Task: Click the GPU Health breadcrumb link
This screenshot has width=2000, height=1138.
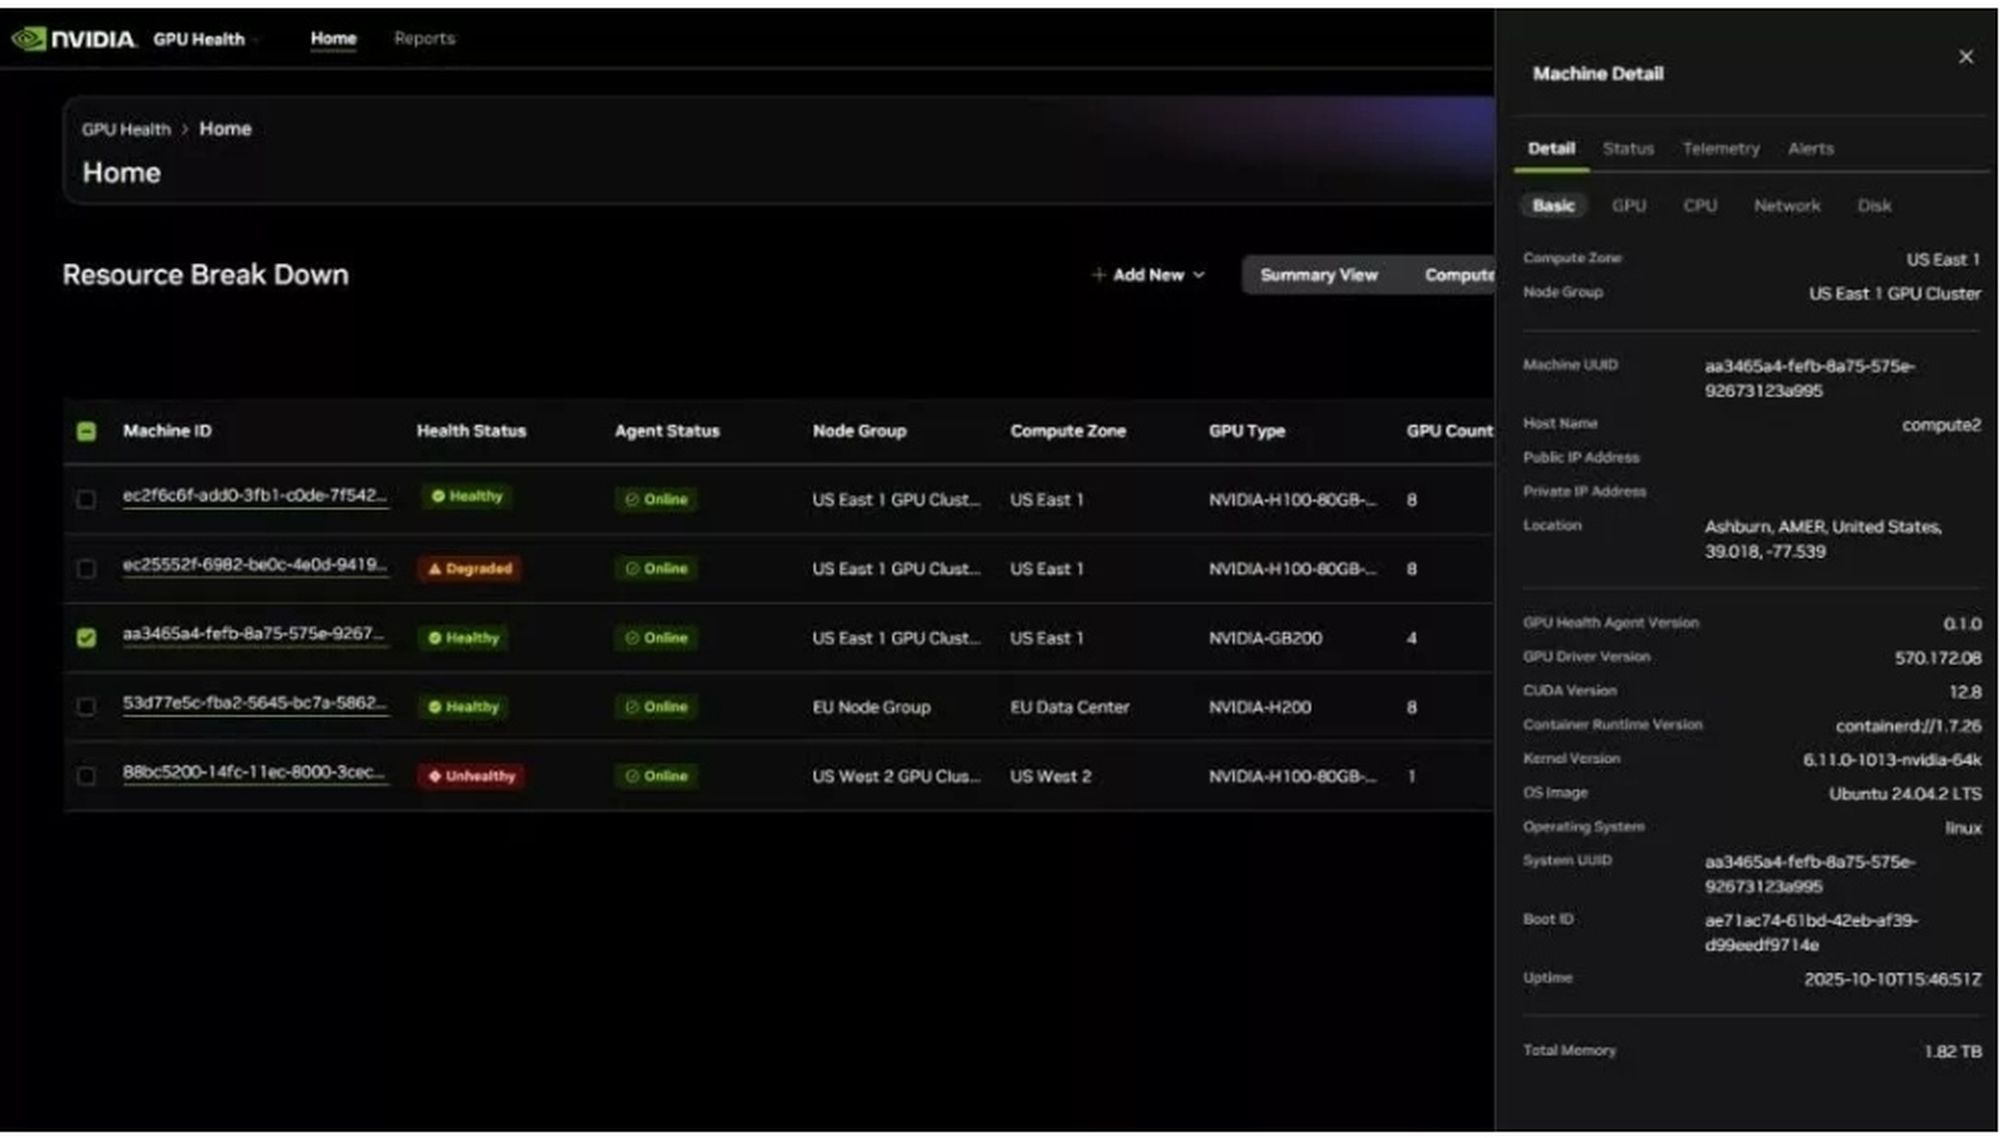Action: point(126,130)
